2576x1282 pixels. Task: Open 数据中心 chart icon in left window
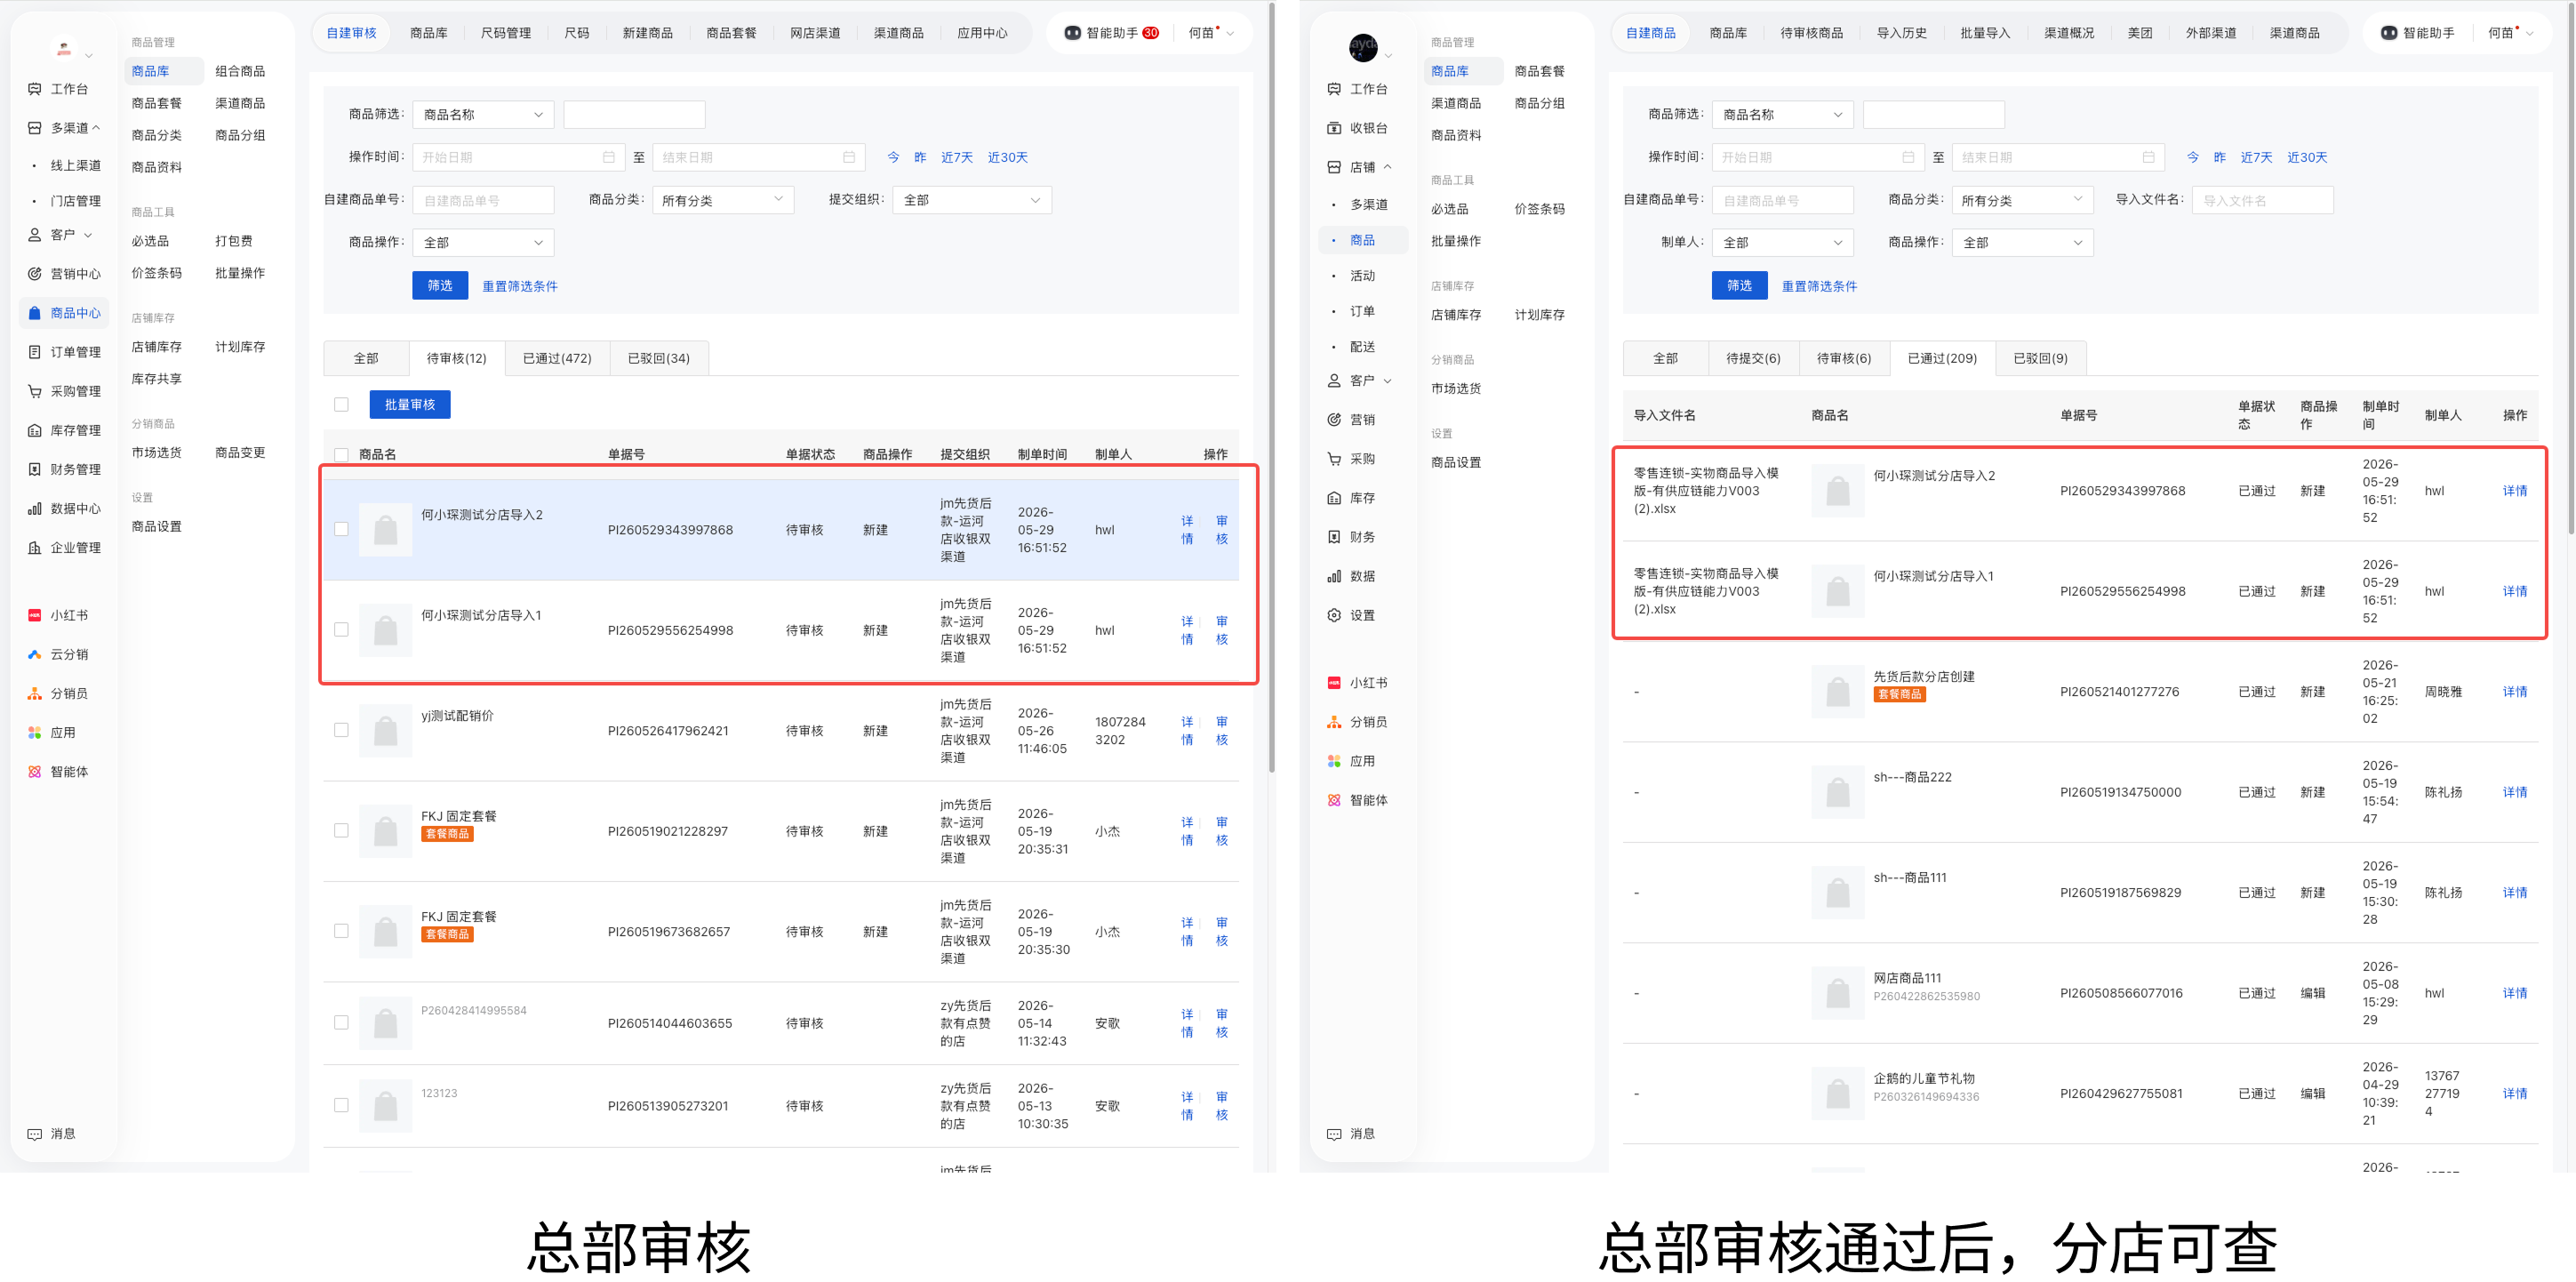click(x=34, y=508)
